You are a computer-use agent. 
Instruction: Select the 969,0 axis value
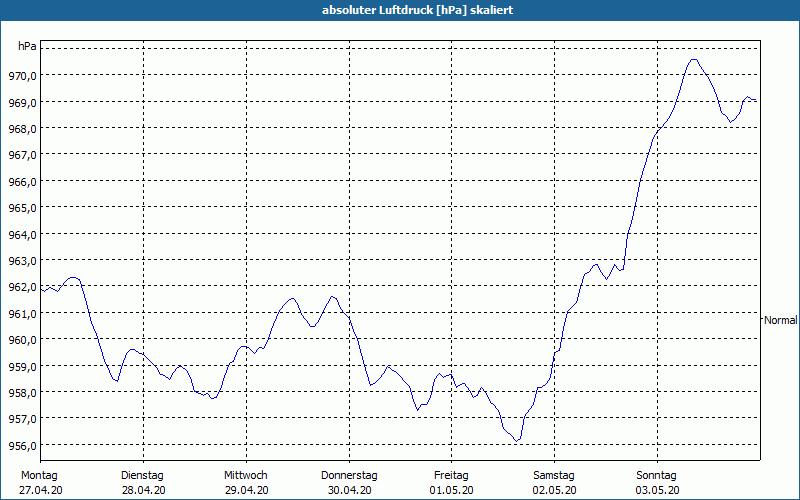tap(22, 103)
